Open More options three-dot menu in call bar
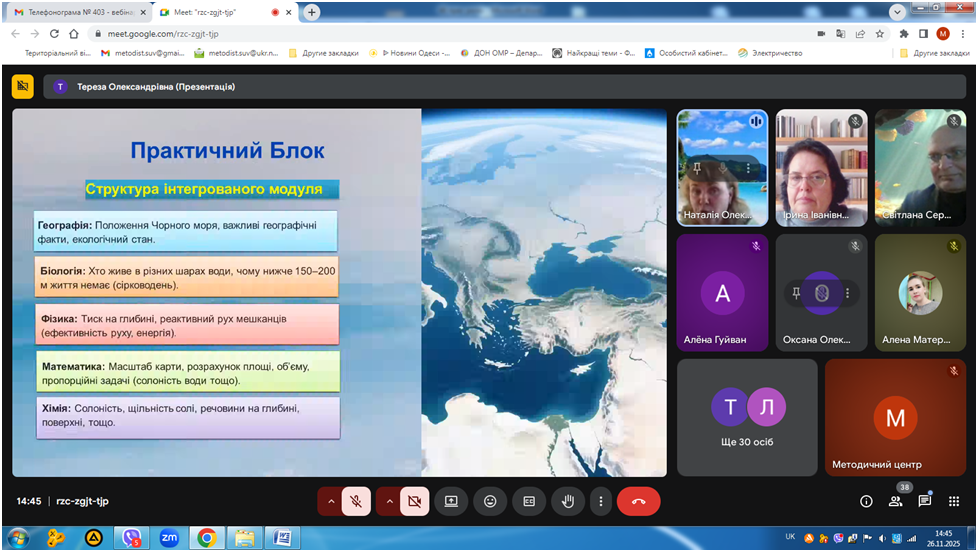Image resolution: width=978 pixels, height=552 pixels. 600,501
